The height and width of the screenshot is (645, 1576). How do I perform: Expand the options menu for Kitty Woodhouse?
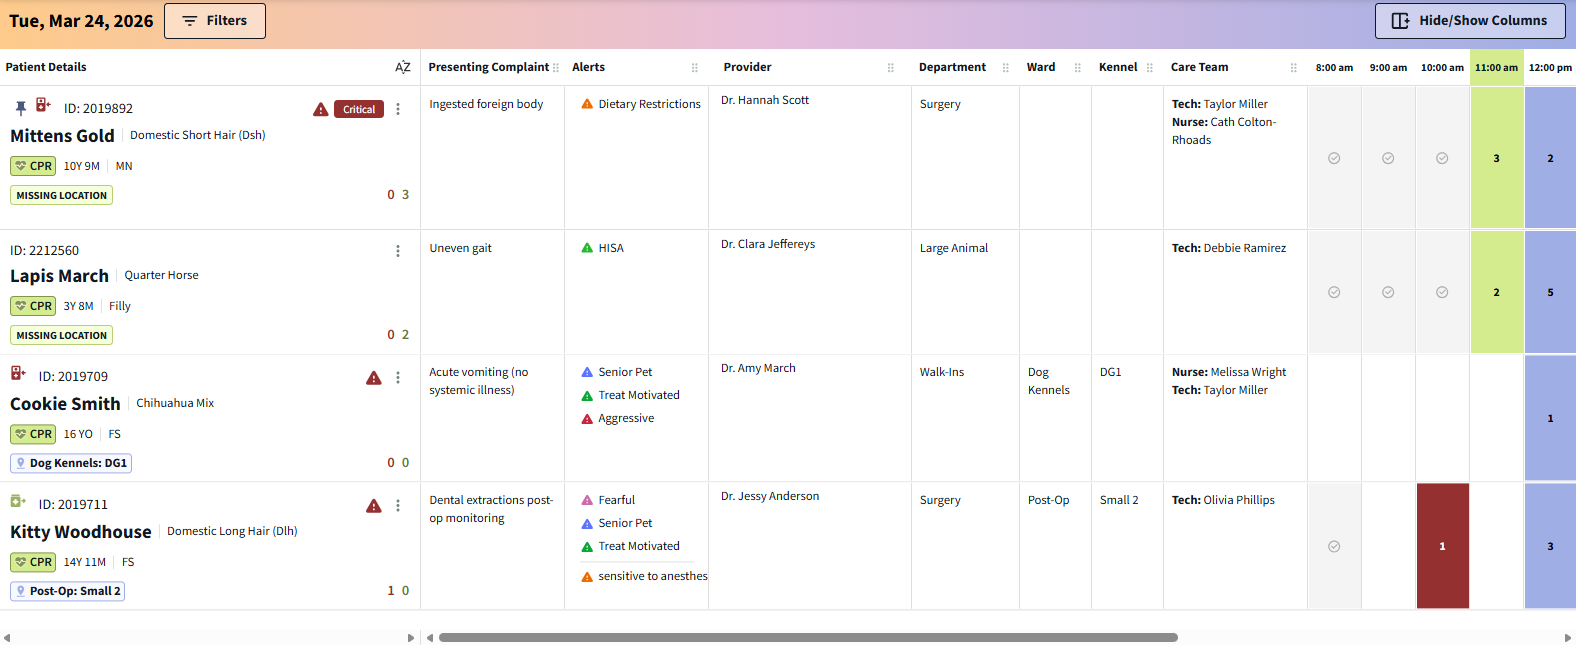point(398,506)
